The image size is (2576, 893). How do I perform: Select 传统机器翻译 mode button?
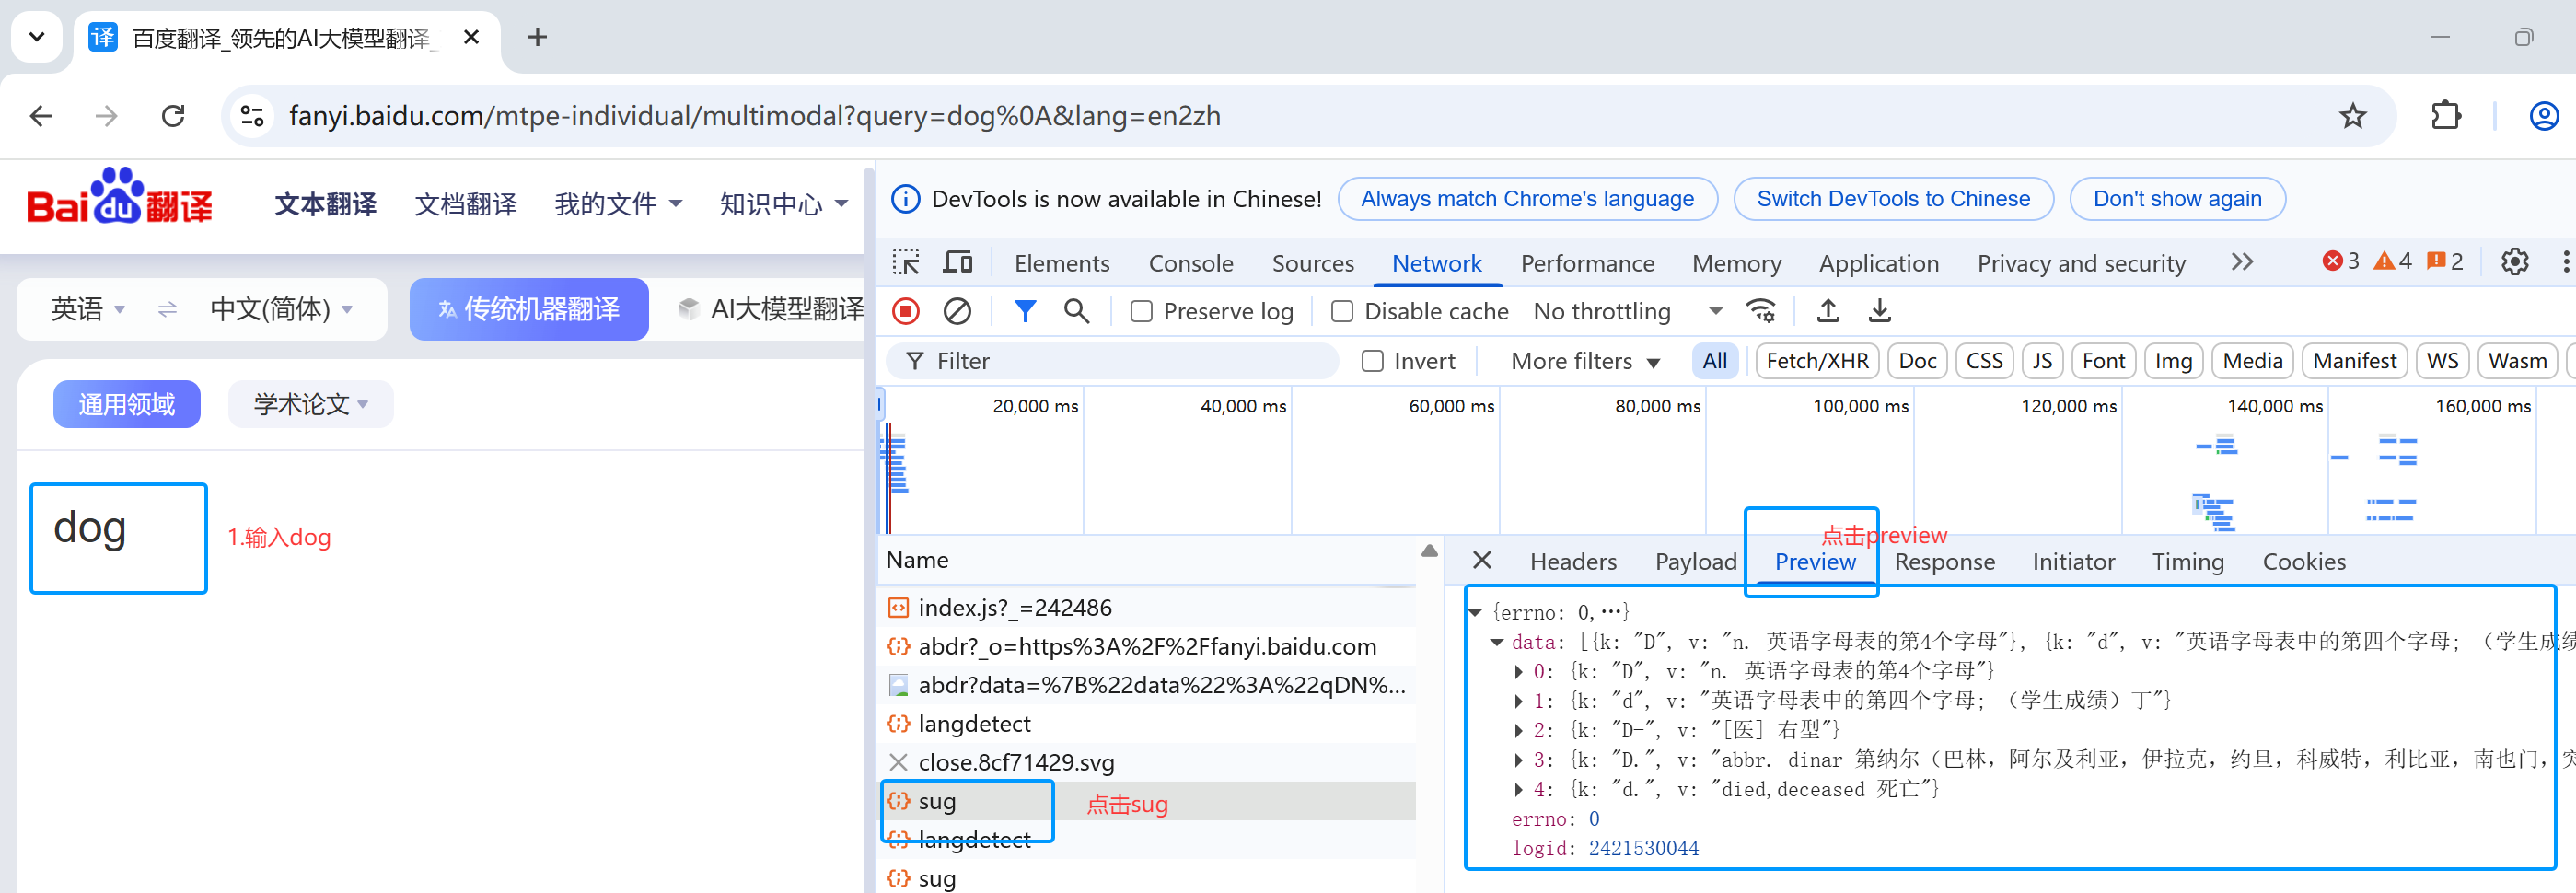pyautogui.click(x=529, y=309)
